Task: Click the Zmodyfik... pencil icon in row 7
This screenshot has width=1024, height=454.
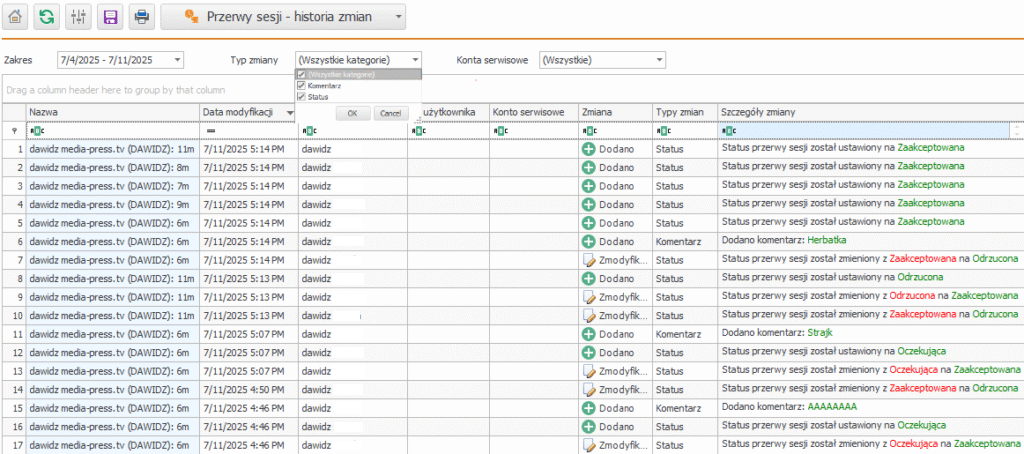Action: (589, 260)
